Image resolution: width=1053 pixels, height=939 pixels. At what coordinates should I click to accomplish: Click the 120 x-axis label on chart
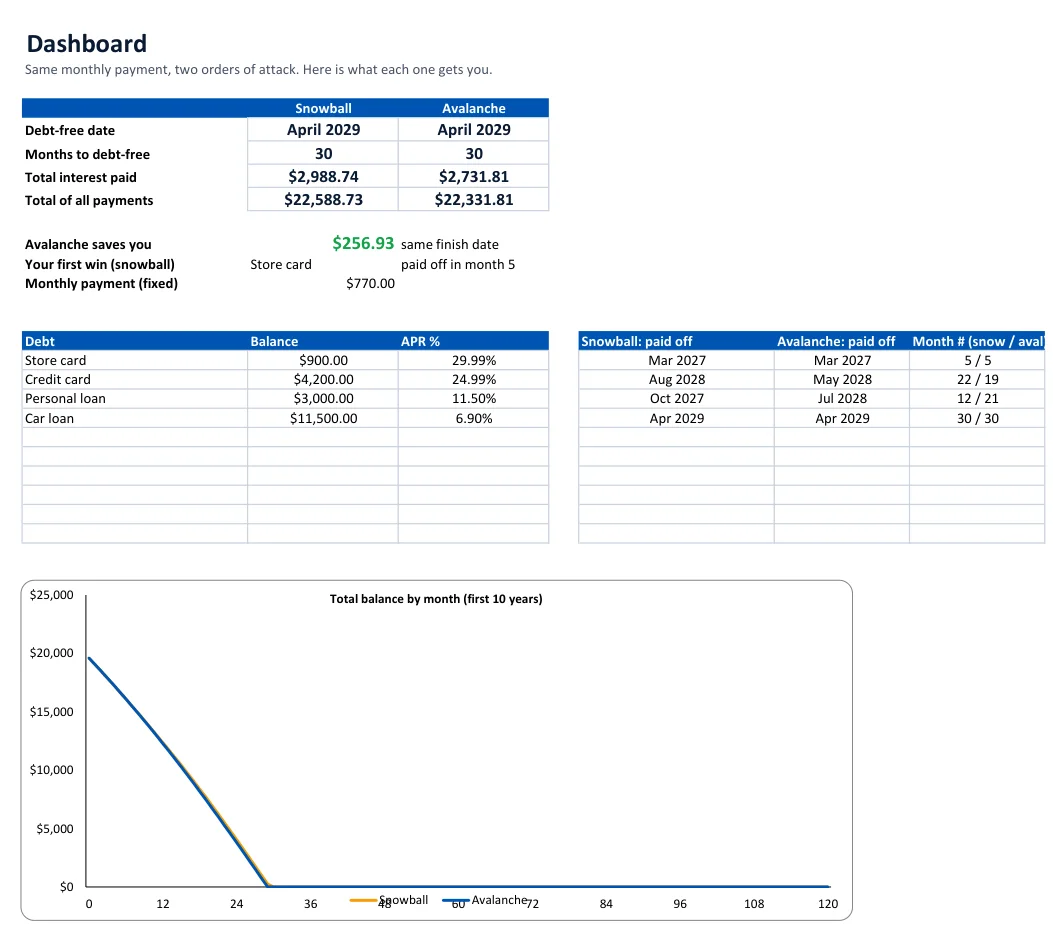click(x=827, y=904)
